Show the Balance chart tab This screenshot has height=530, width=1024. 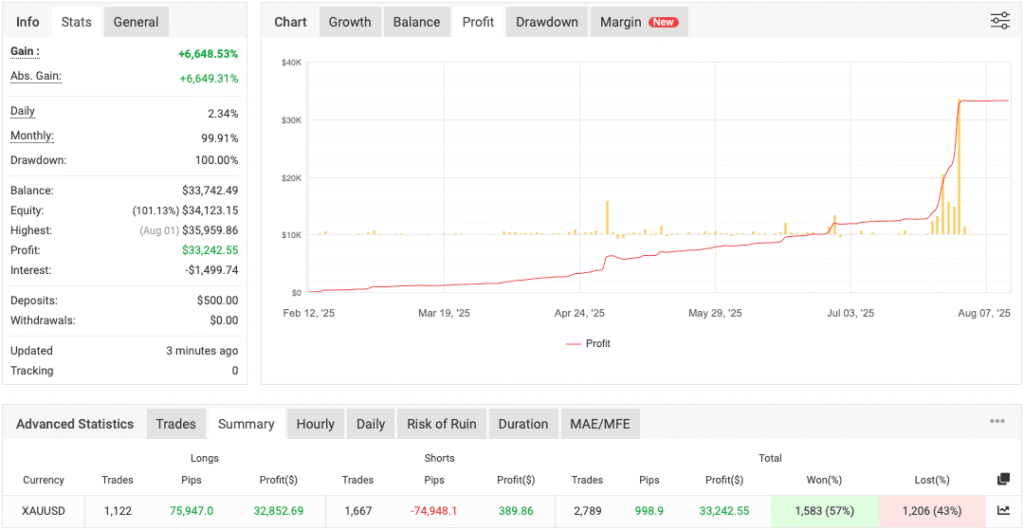(x=416, y=22)
